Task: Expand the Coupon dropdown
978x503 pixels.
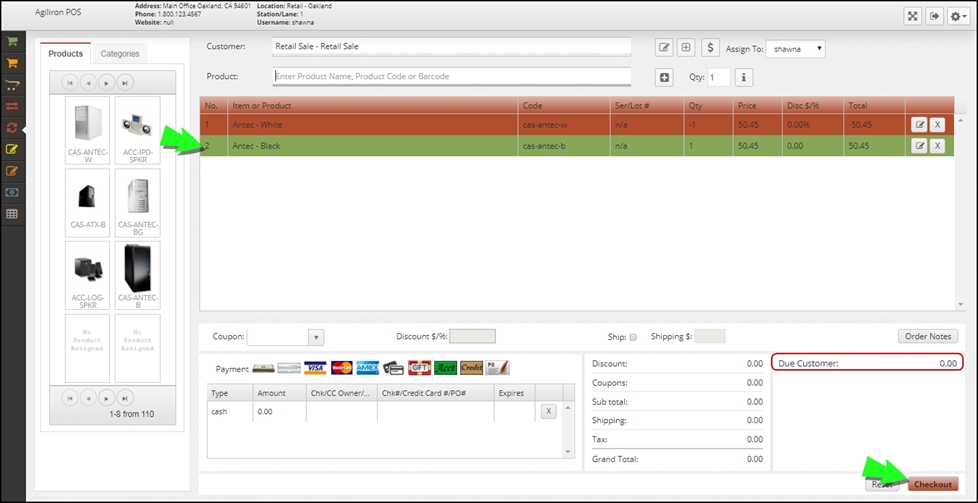Action: [x=316, y=338]
